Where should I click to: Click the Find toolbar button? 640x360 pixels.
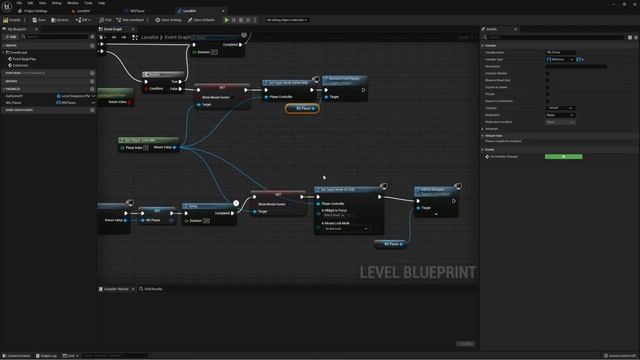(106, 20)
